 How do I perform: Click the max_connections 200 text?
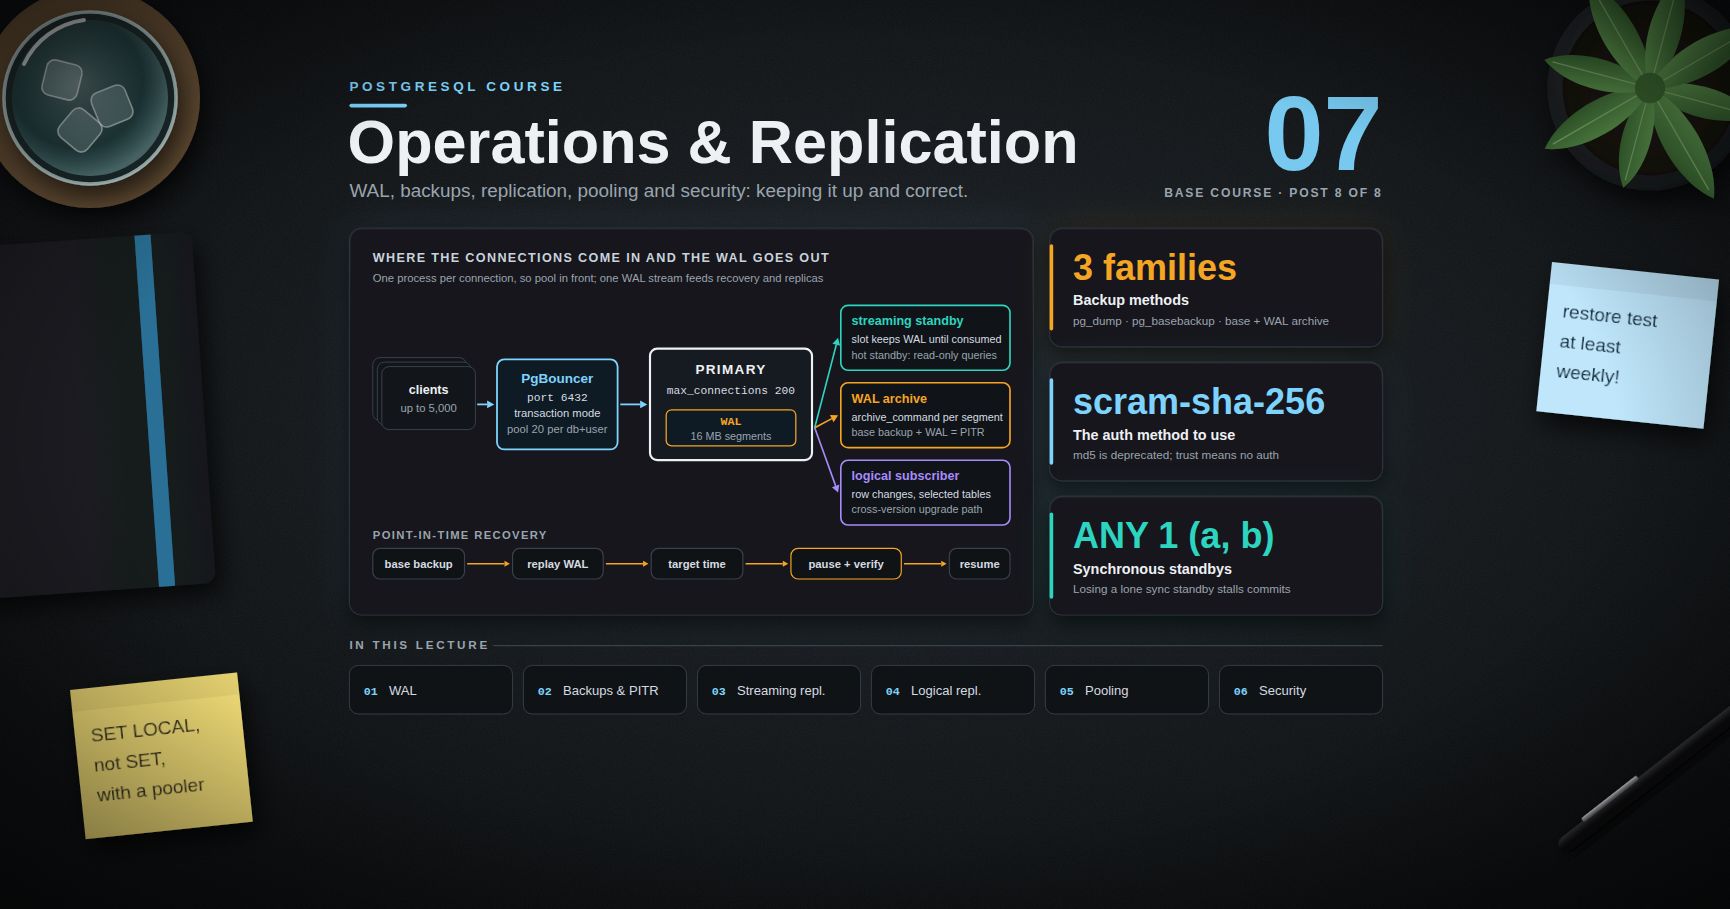[x=731, y=391]
